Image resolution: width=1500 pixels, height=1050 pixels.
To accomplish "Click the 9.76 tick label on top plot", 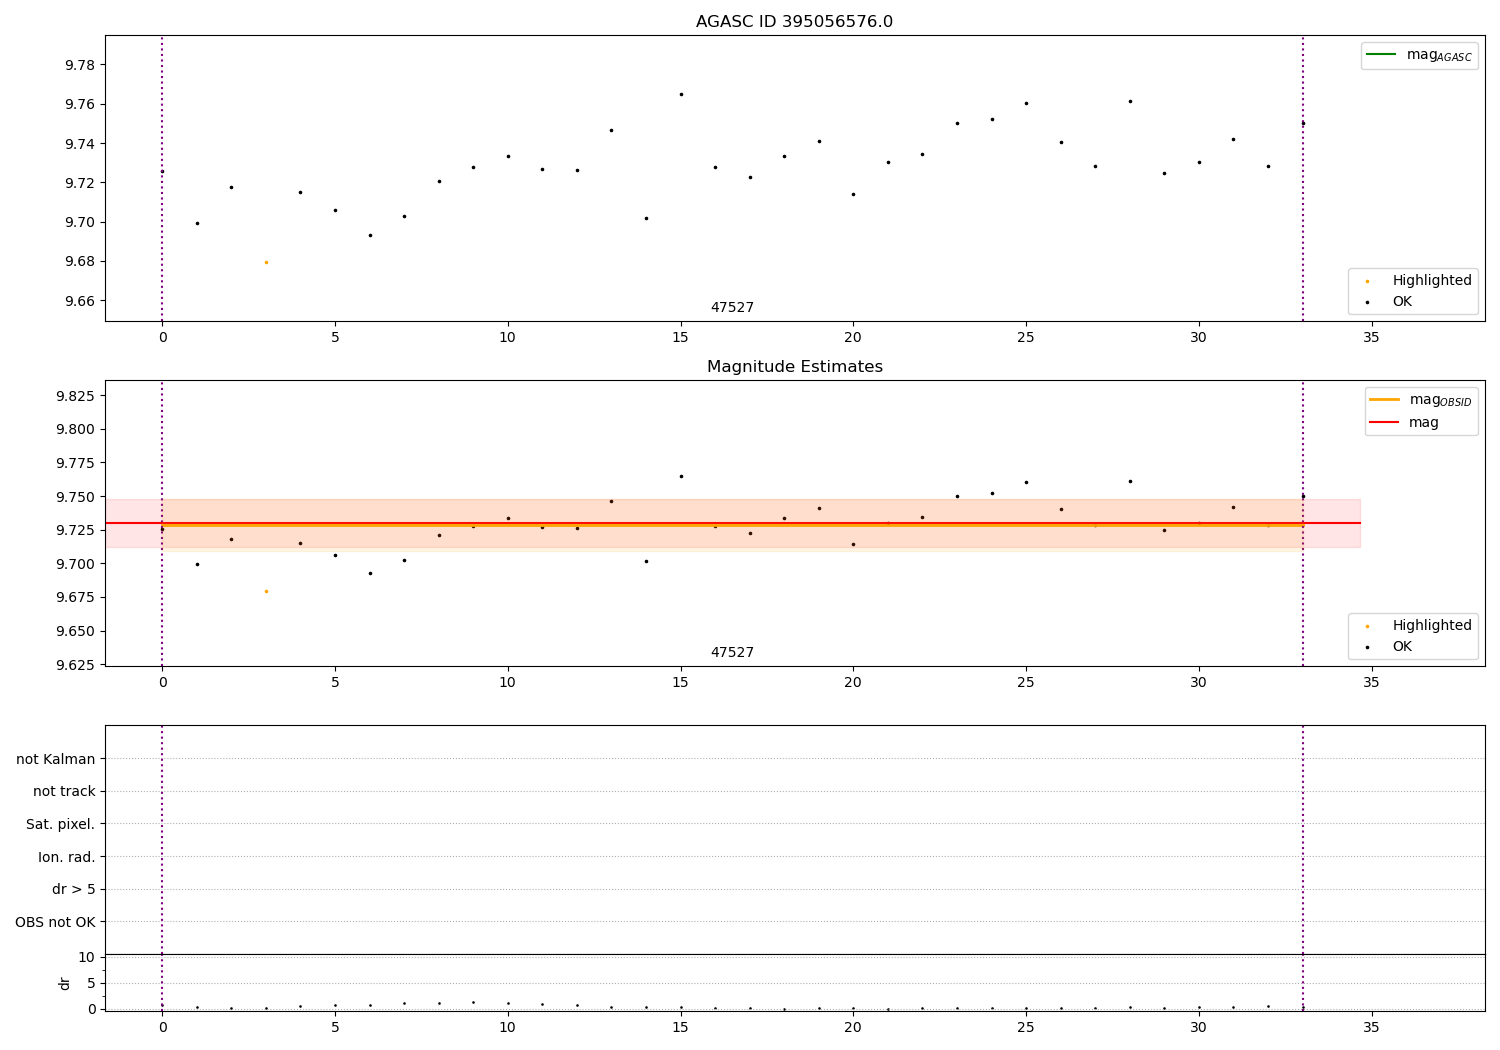I will pyautogui.click(x=80, y=105).
